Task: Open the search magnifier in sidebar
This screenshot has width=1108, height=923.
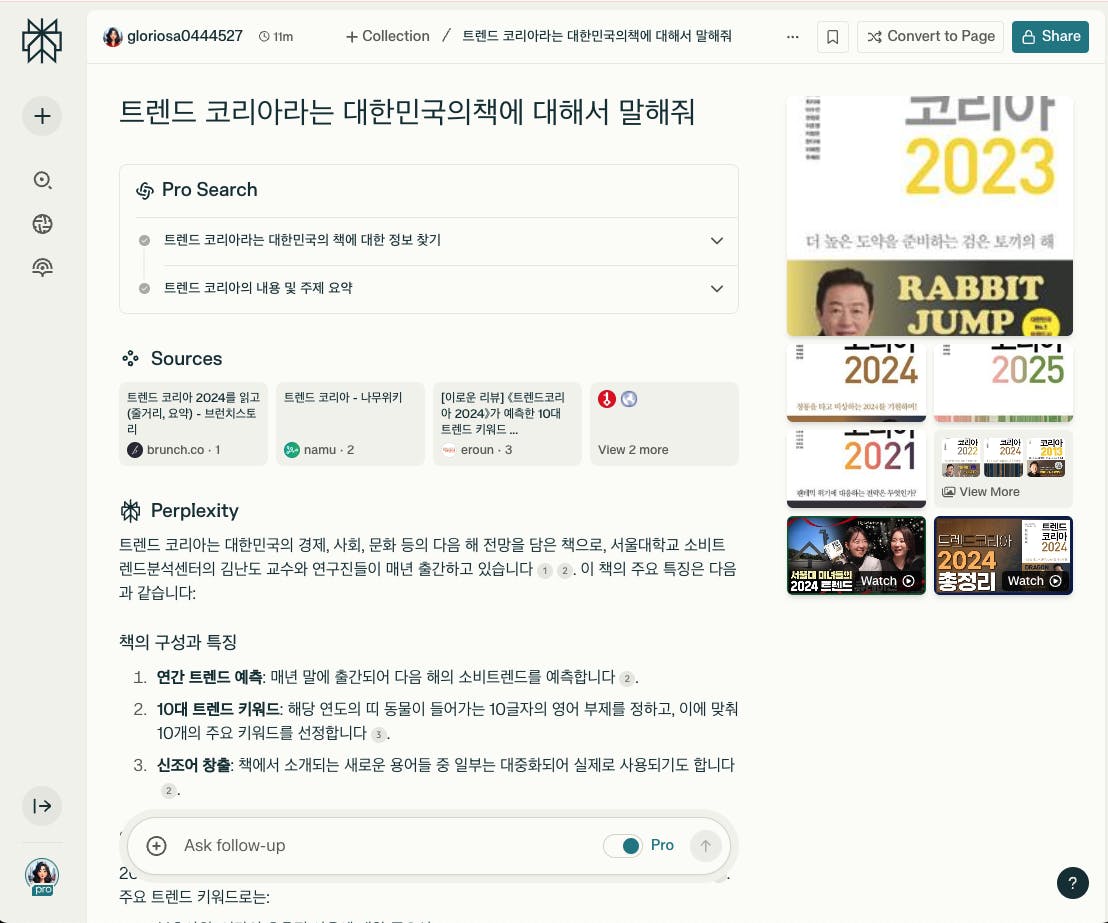Action: 42,180
